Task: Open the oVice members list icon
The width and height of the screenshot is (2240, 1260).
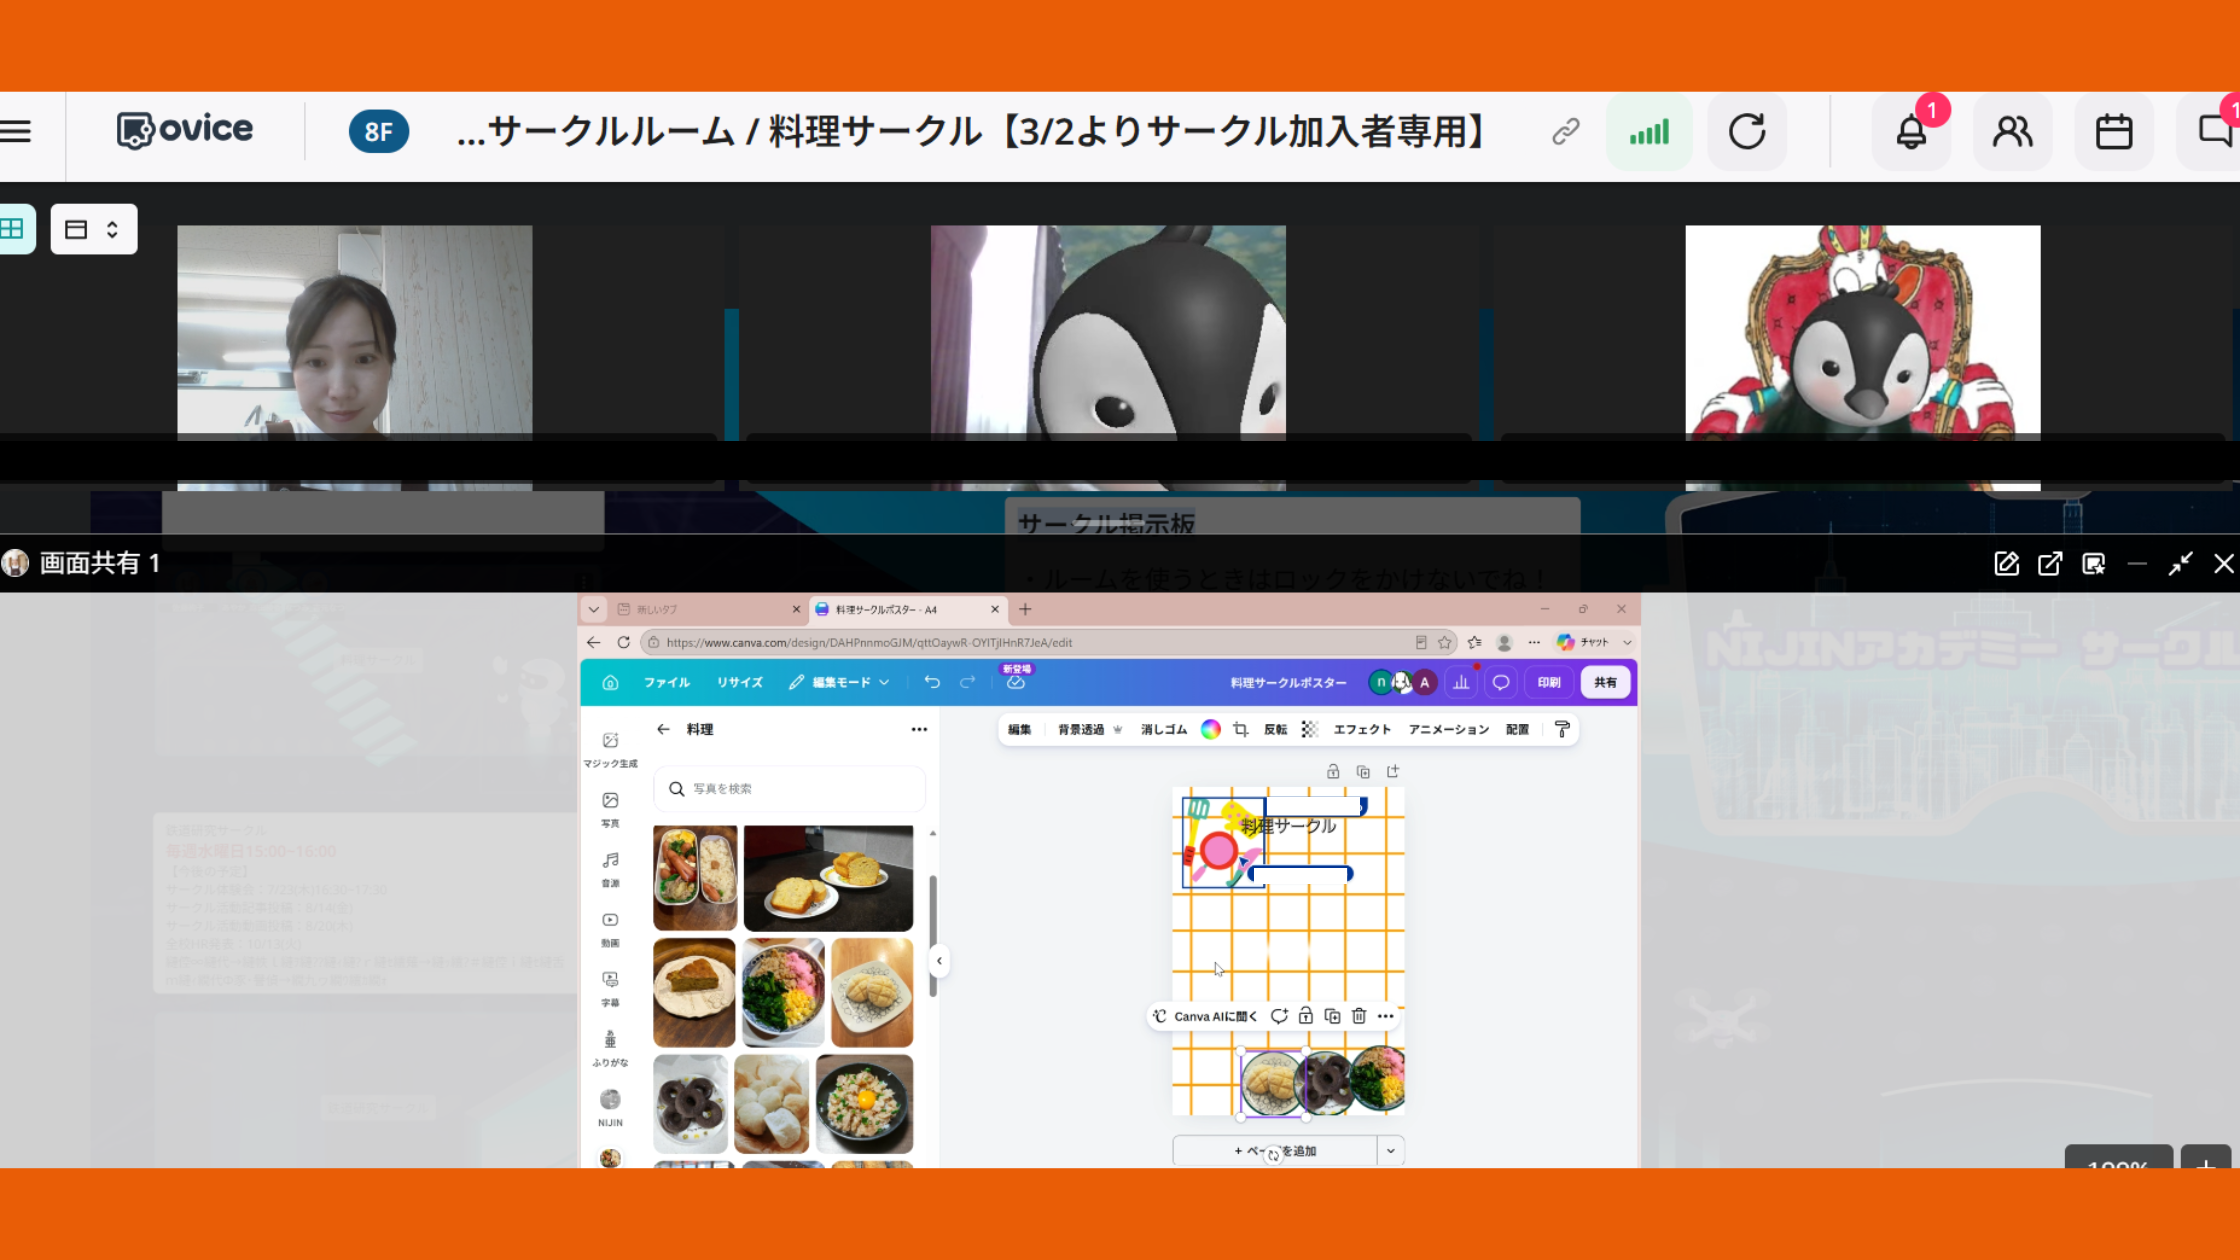Action: point(2012,132)
